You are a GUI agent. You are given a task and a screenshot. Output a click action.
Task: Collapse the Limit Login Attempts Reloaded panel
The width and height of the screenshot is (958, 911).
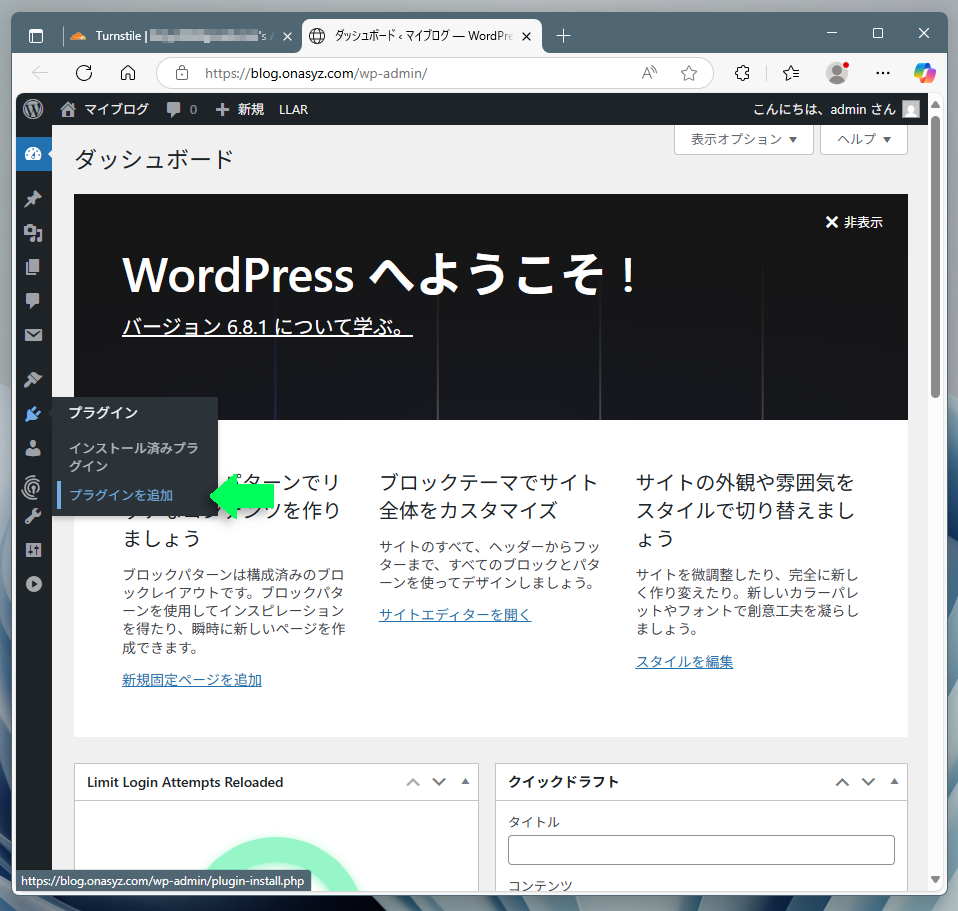(x=465, y=781)
